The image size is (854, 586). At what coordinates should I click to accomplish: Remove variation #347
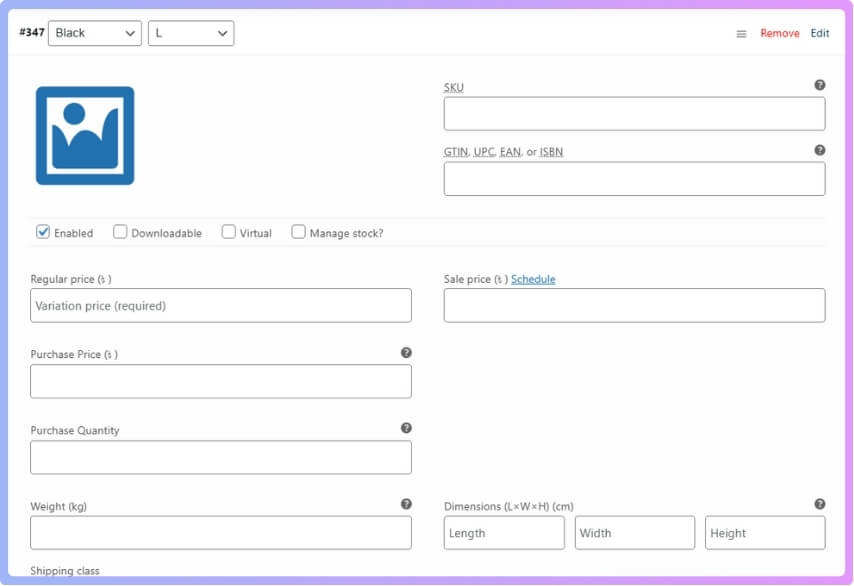[782, 32]
